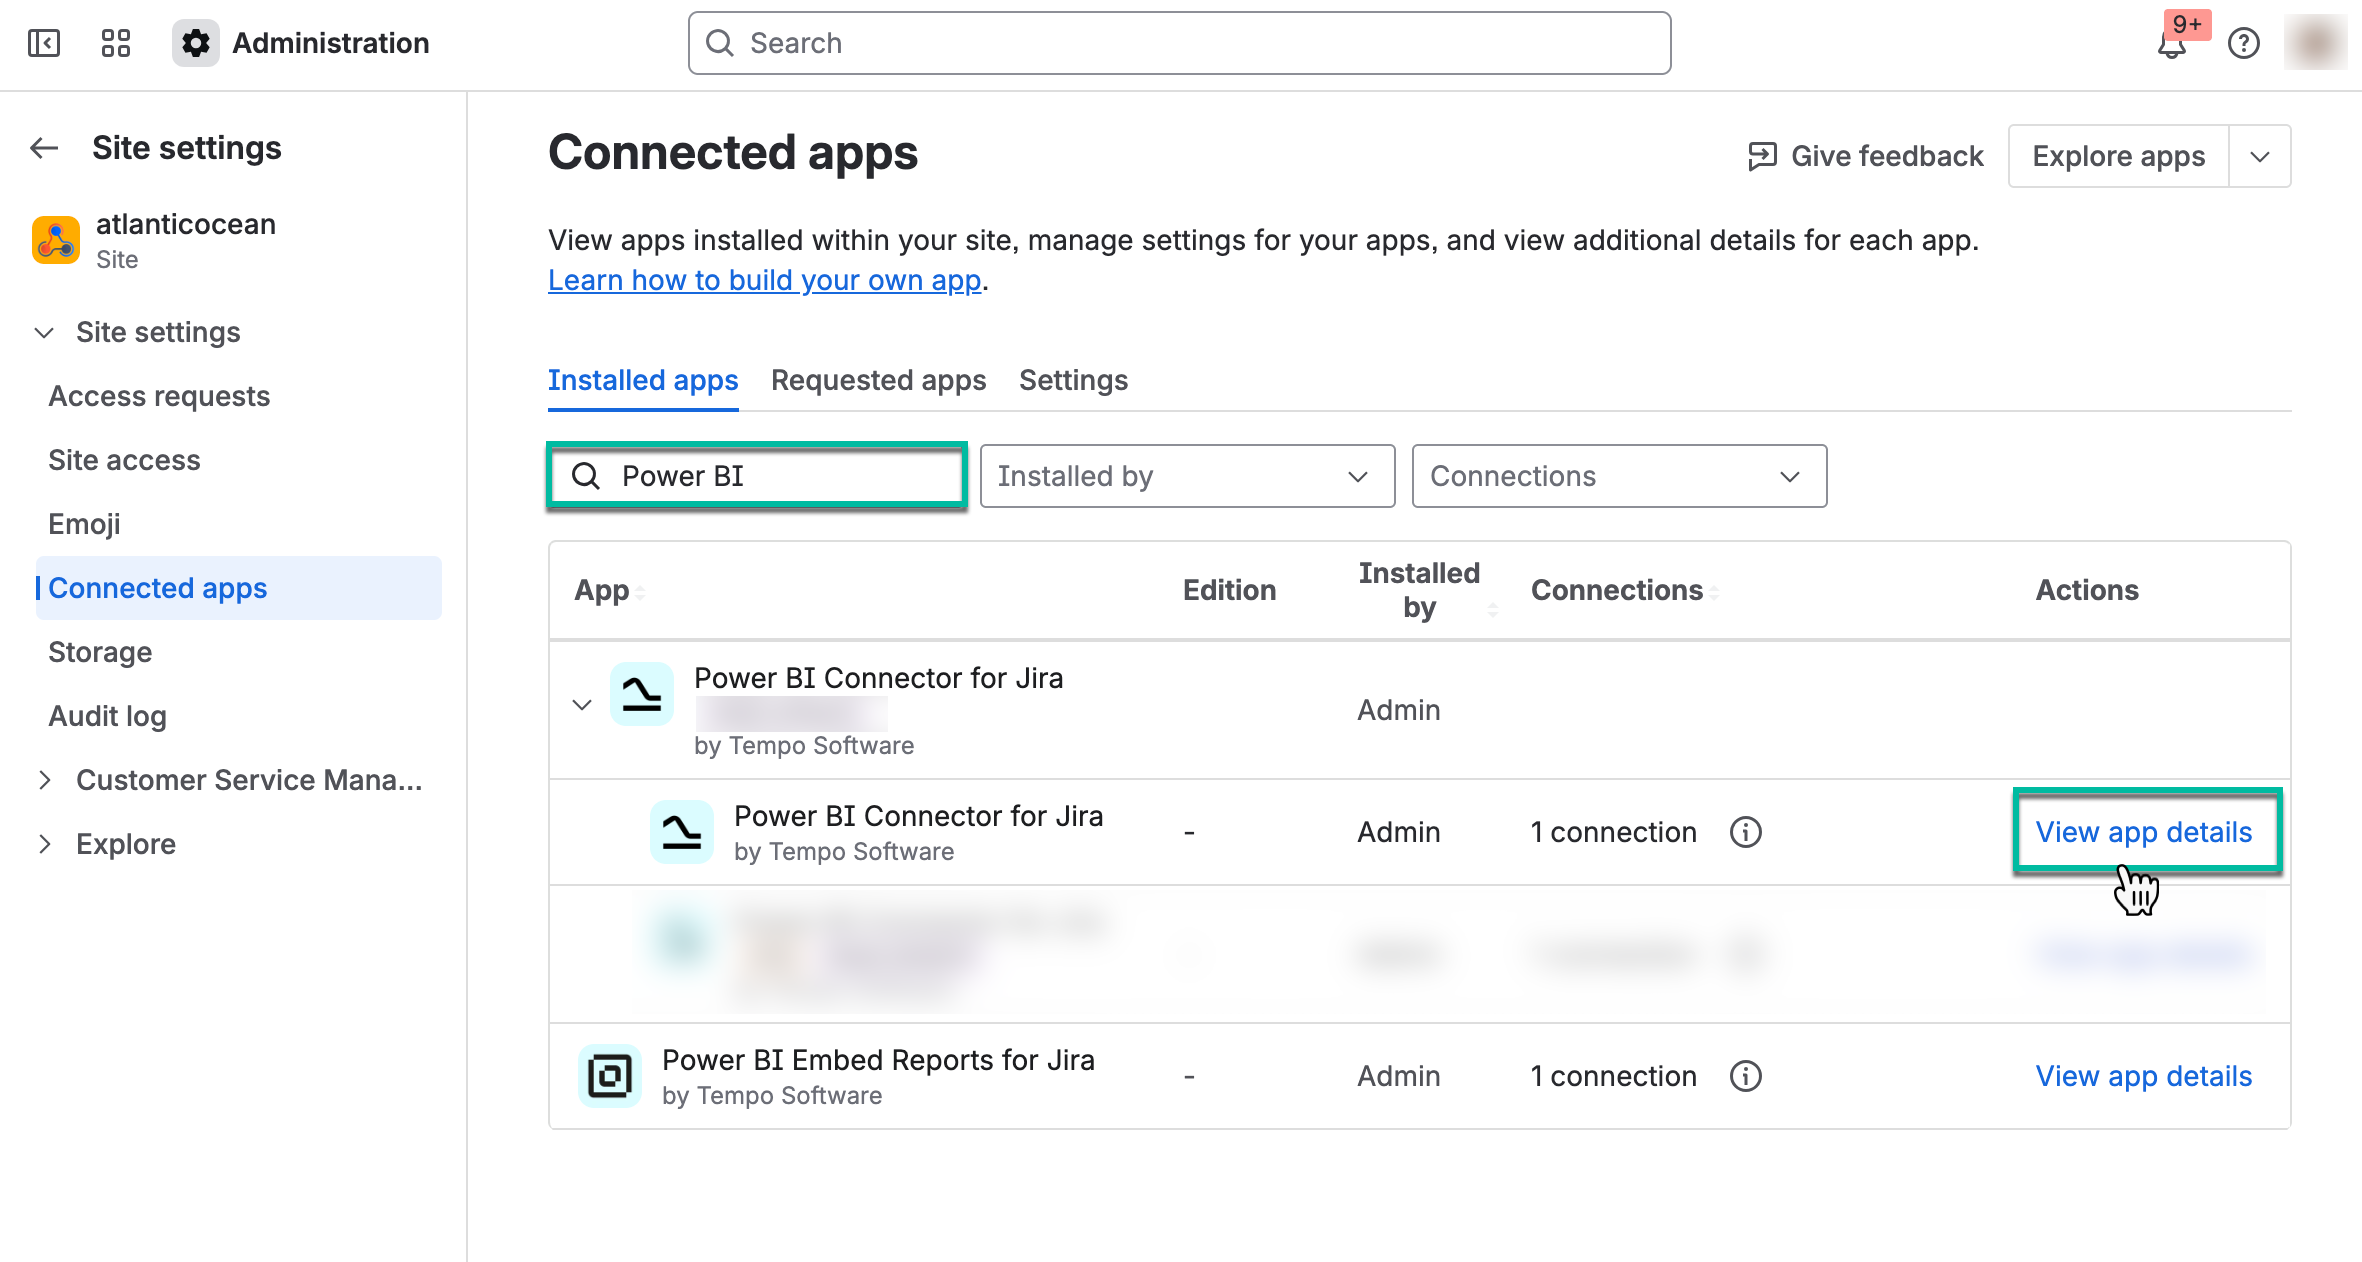Open the info tooltip next to 1 connection

tap(1746, 832)
